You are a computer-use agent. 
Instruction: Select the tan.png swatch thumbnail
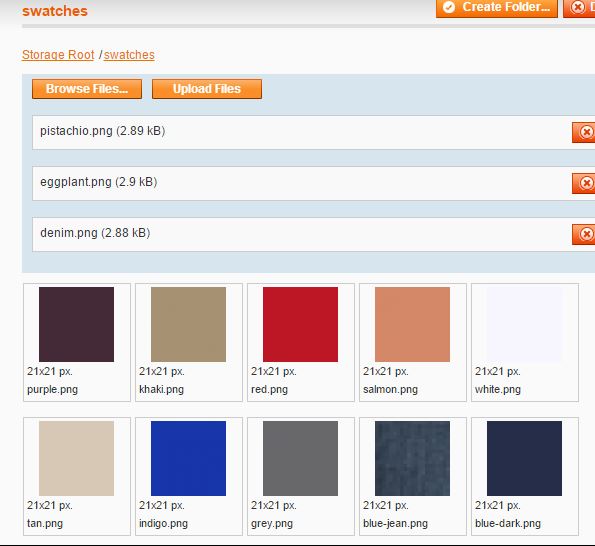click(x=76, y=458)
